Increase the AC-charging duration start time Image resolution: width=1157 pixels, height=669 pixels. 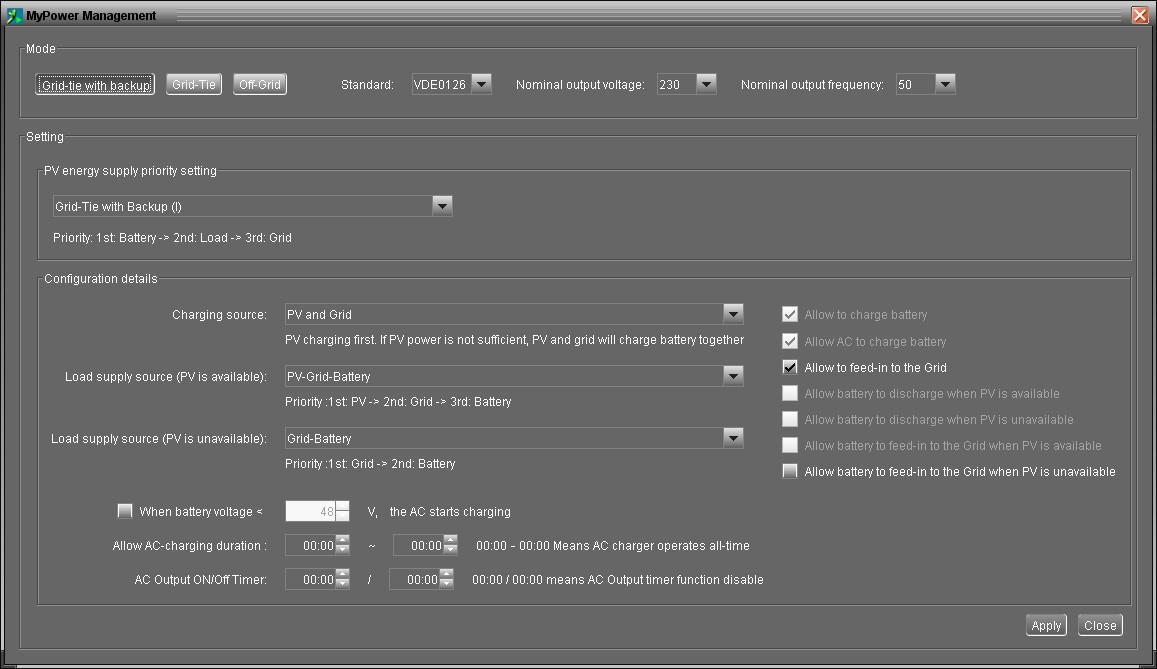343,541
